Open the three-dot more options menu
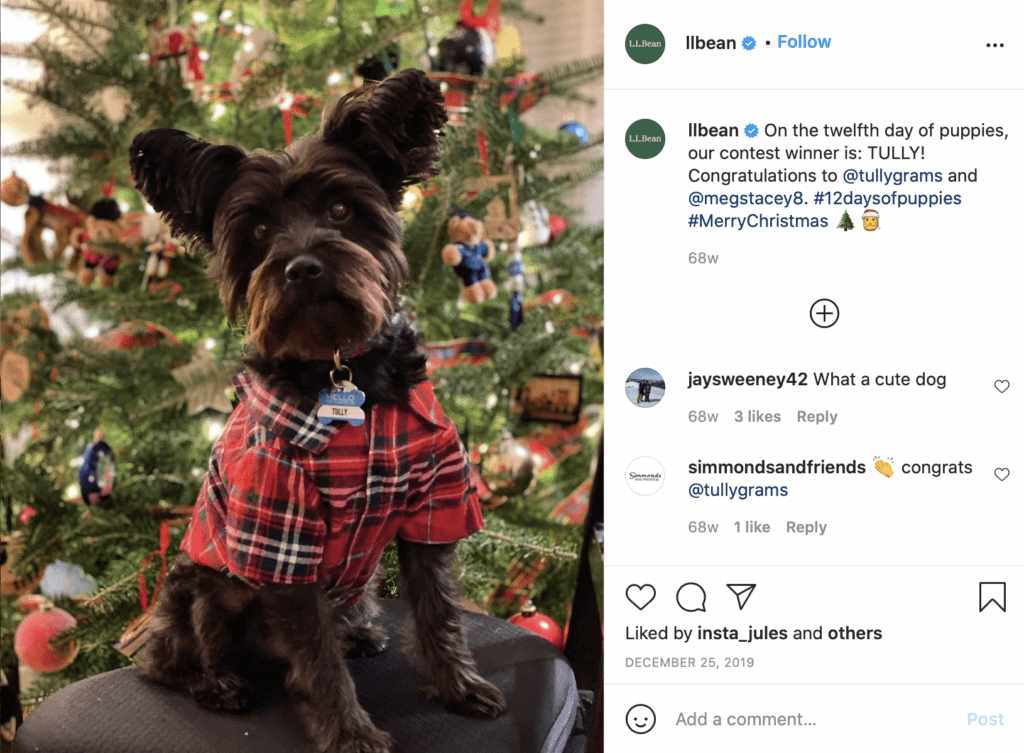1024x753 pixels. coord(995,45)
